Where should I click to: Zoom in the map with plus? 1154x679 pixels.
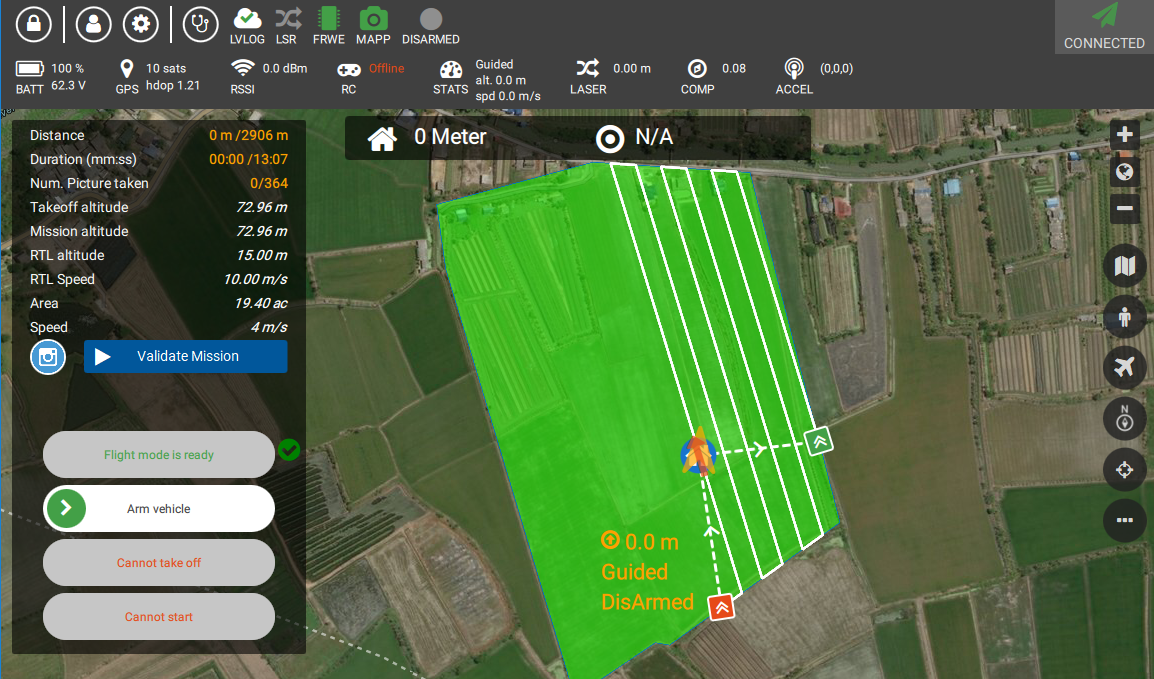point(1125,135)
